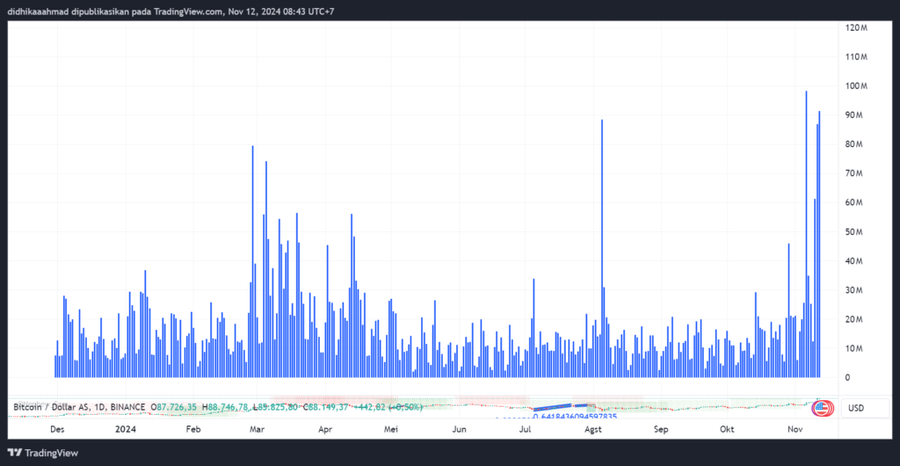This screenshot has height=466, width=900.
Task: Click the Mei month marker
Action: click(x=392, y=429)
